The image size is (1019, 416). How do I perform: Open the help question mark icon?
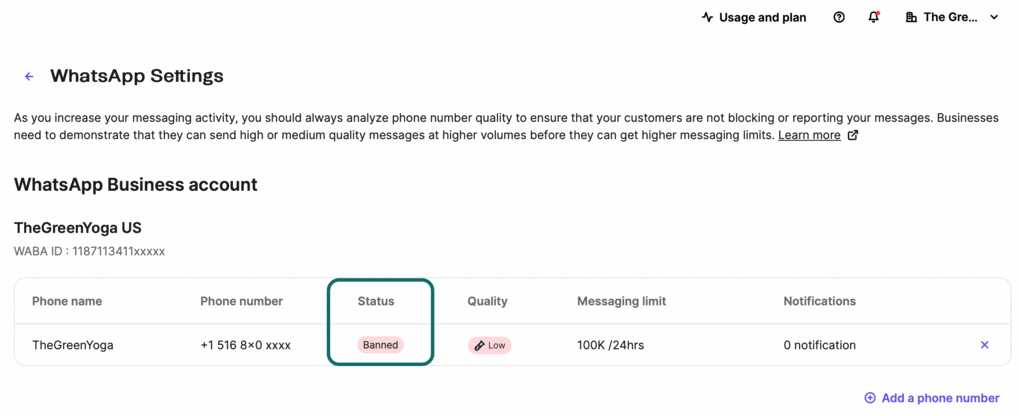(839, 18)
